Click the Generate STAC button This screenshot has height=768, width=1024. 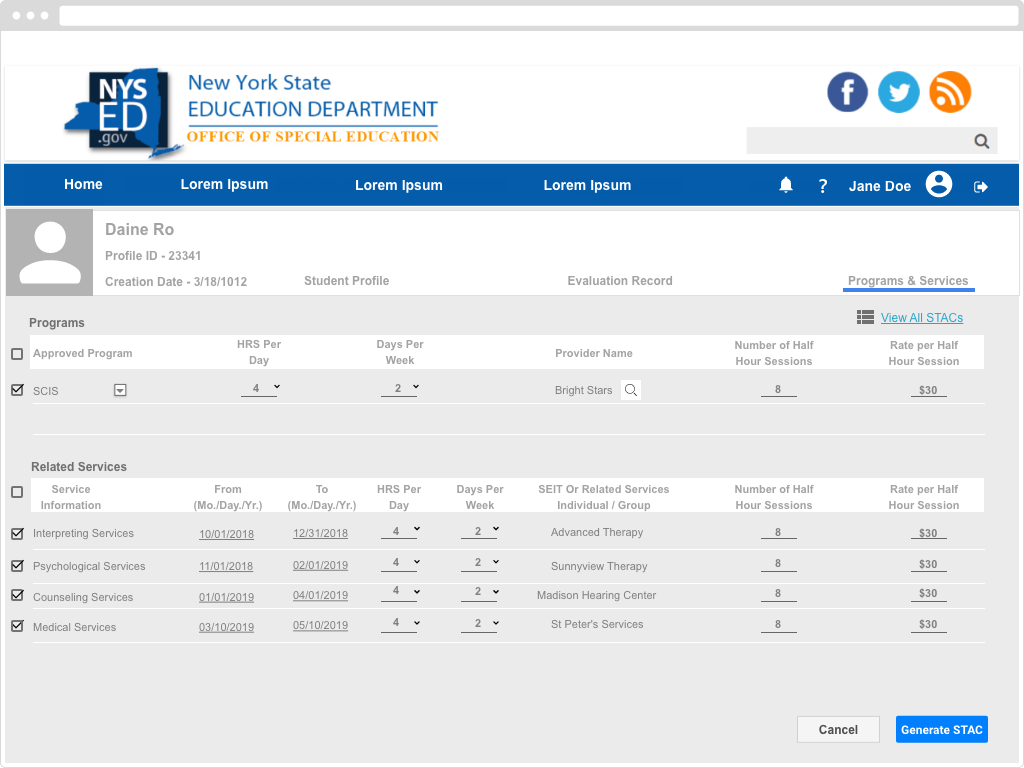[941, 730]
